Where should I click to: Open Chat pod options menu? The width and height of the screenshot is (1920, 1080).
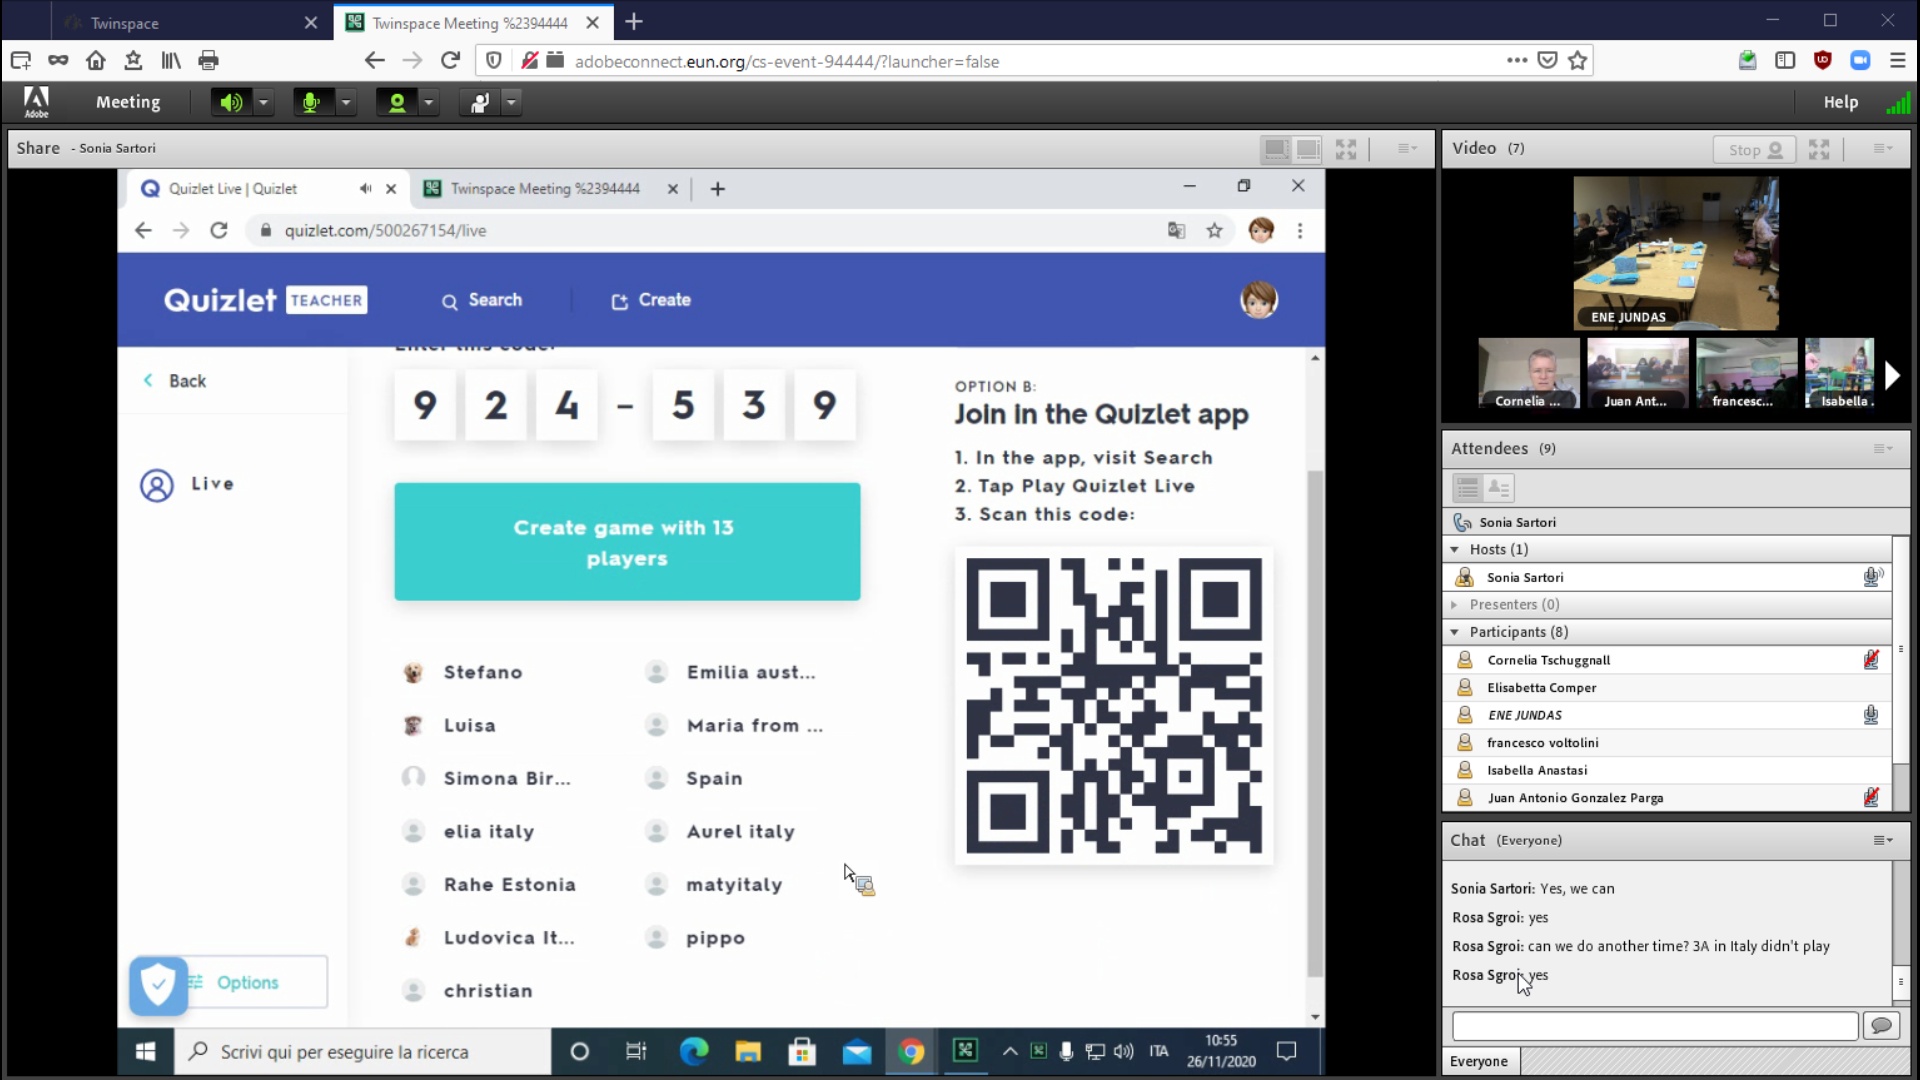(1882, 841)
